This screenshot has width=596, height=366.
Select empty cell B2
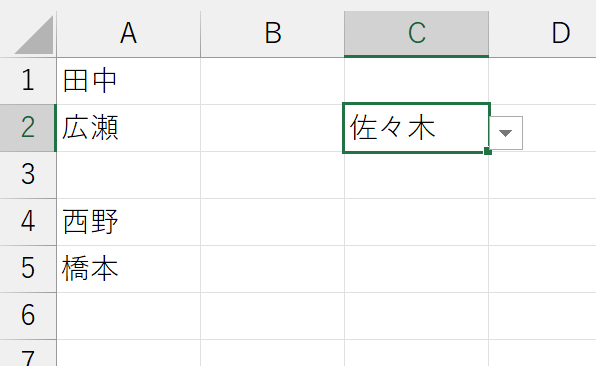coord(273,128)
